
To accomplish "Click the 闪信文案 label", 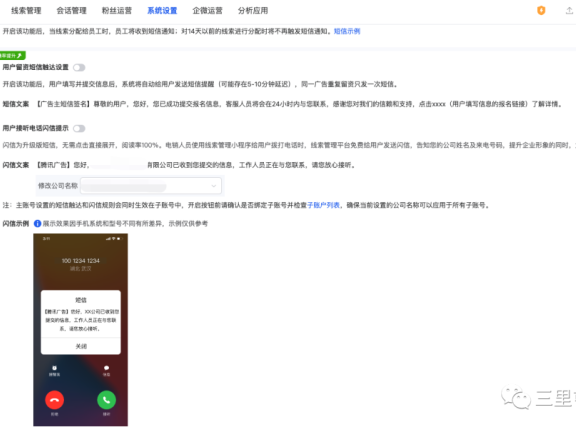I will [x=16, y=165].
